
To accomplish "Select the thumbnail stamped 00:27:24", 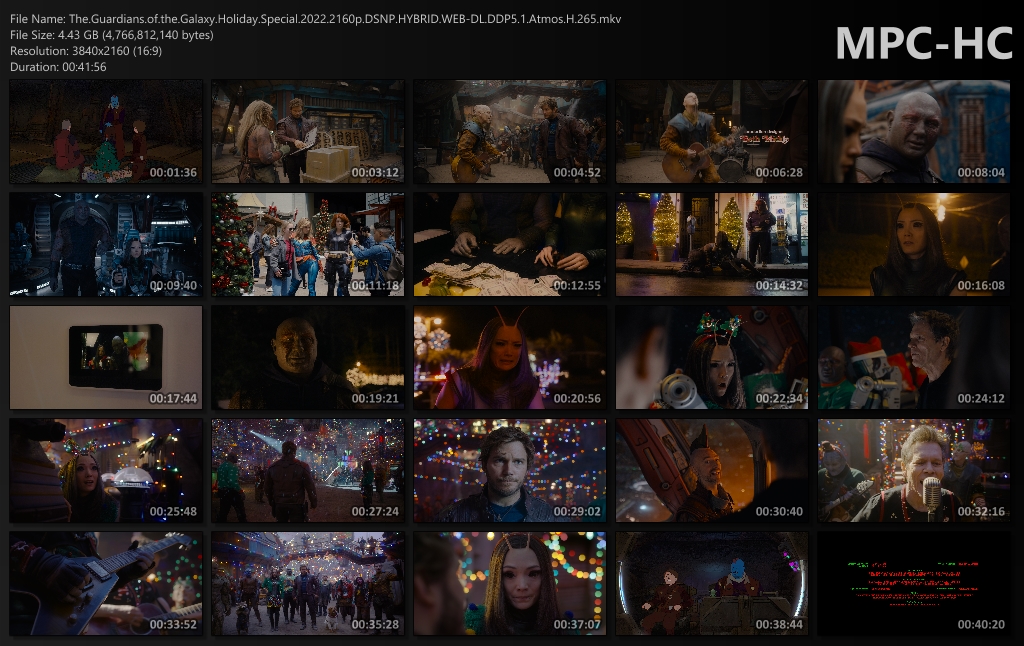I will pyautogui.click(x=308, y=470).
